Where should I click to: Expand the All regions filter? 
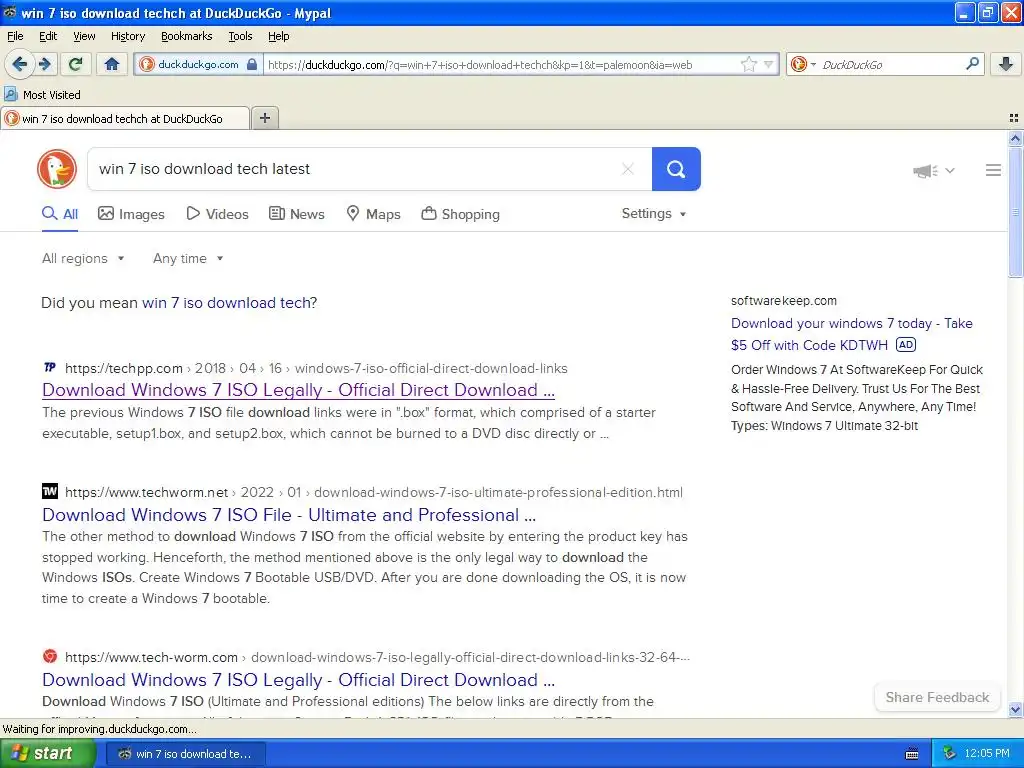coord(83,259)
